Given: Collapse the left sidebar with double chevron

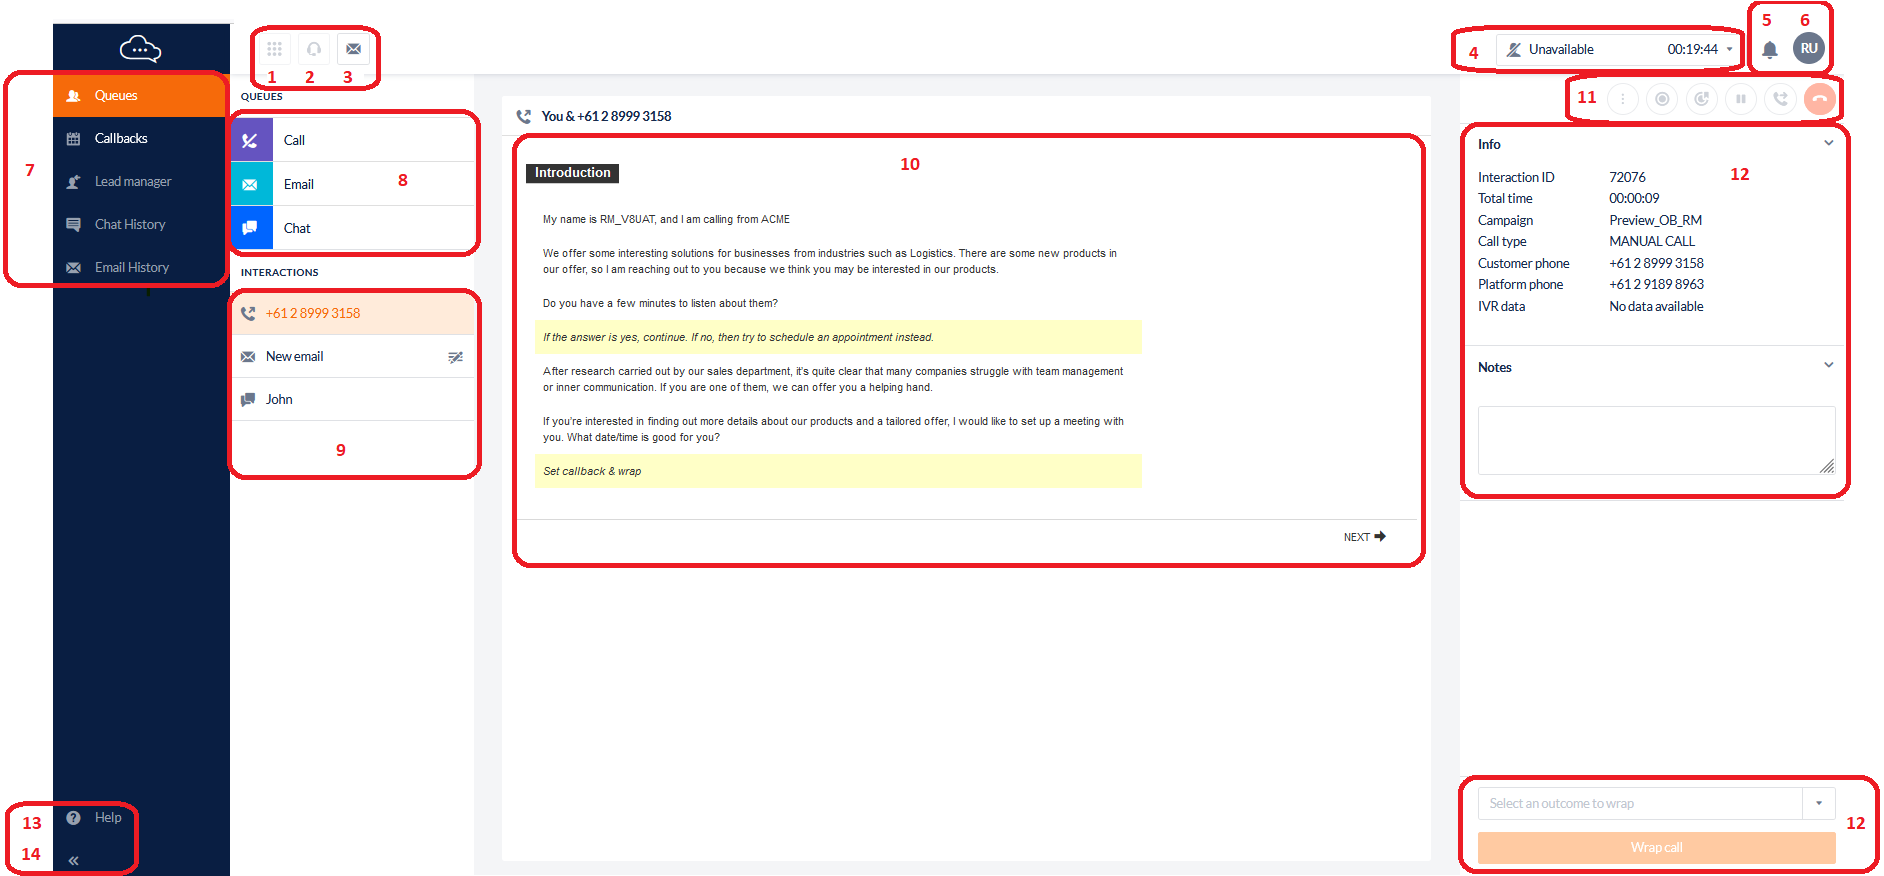Looking at the screenshot, I should (x=73, y=860).
